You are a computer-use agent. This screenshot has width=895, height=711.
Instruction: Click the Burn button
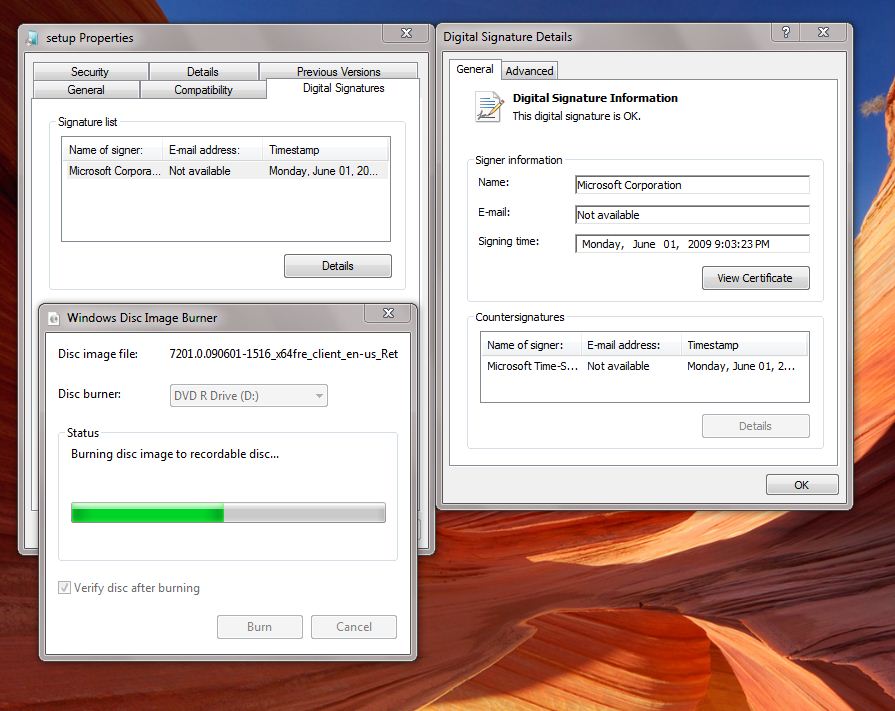260,627
